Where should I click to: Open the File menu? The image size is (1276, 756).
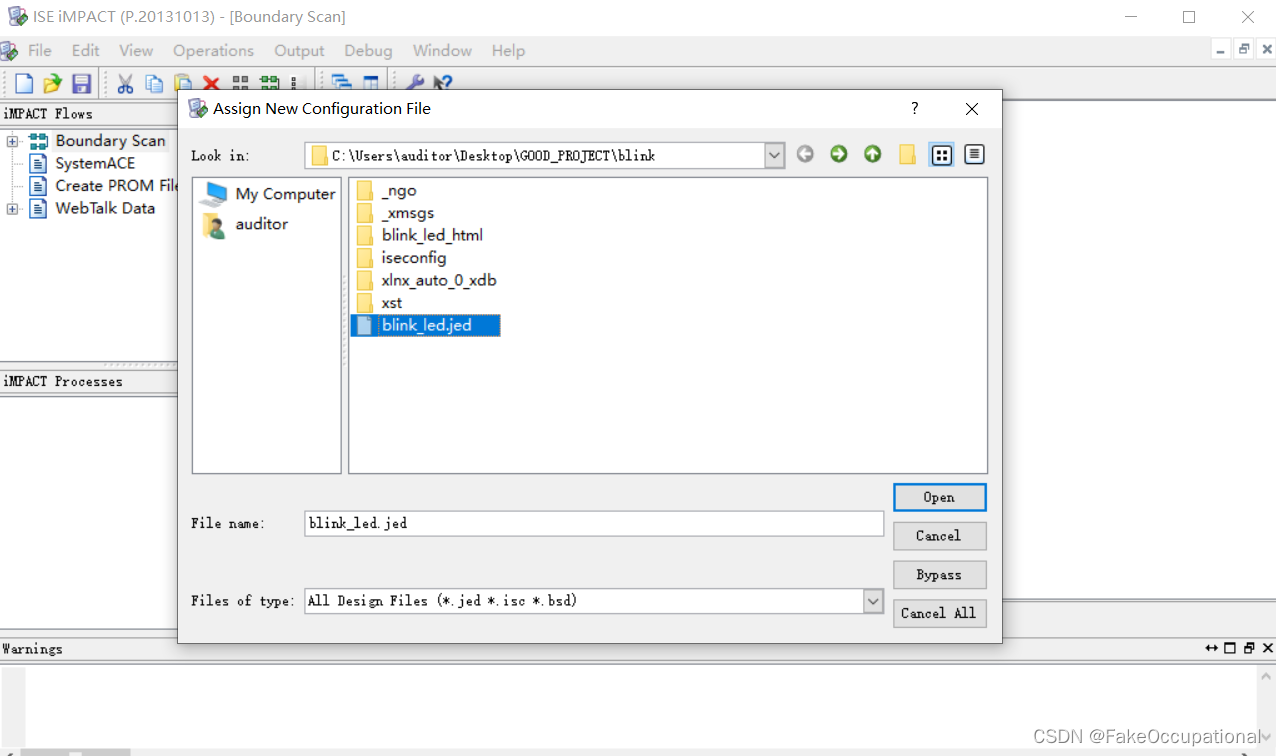(40, 50)
